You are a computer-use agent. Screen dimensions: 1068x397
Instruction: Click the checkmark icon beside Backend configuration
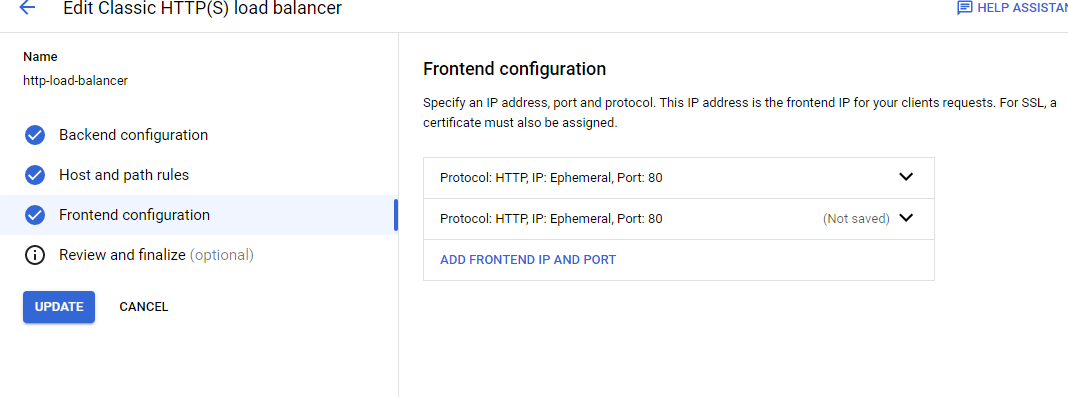(35, 136)
